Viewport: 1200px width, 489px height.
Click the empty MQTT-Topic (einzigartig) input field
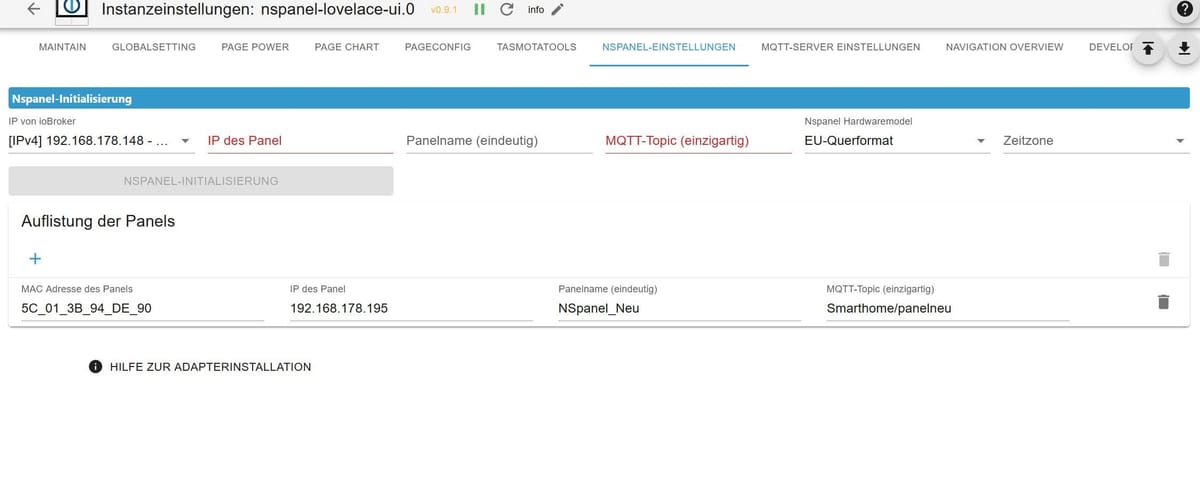[698, 140]
